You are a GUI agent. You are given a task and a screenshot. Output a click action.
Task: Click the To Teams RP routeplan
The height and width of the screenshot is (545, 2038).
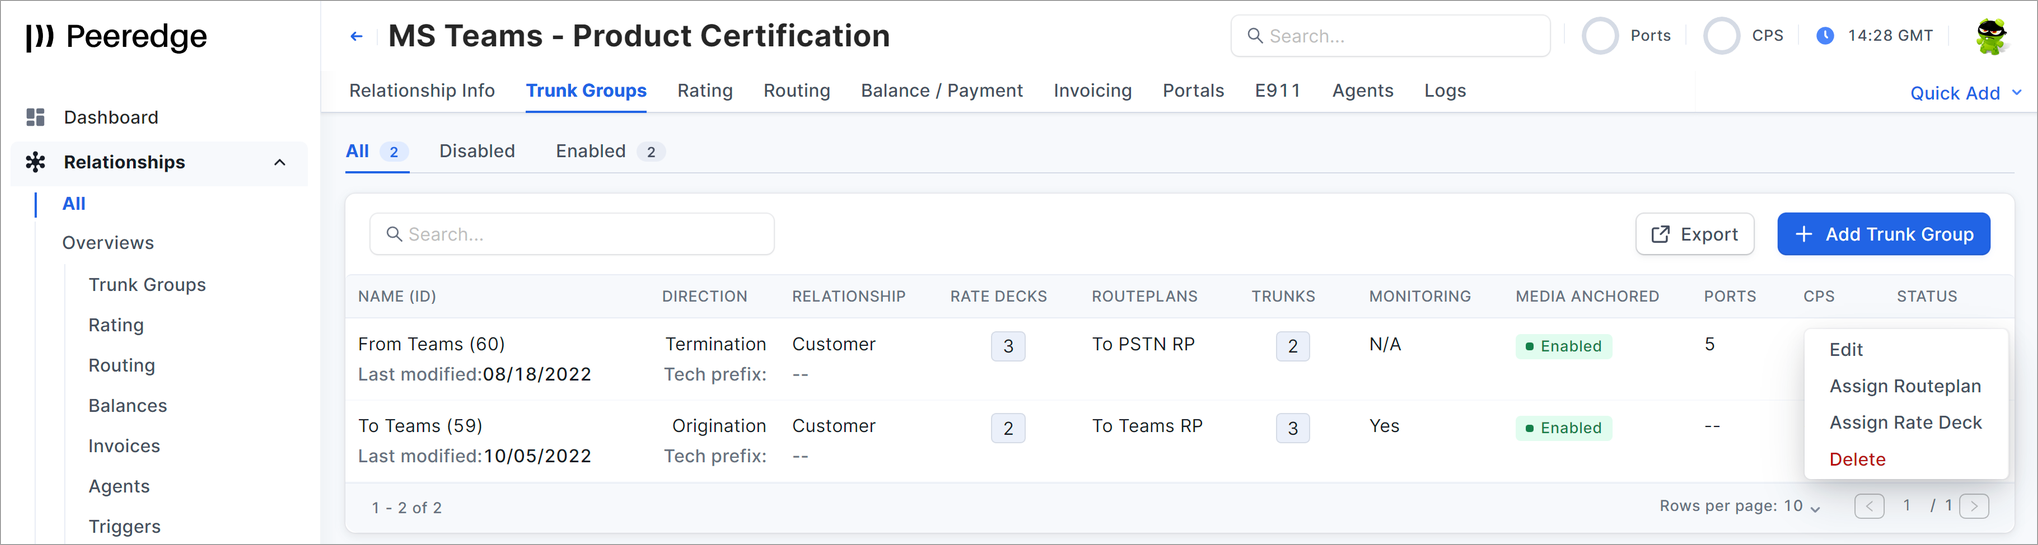point(1147,426)
